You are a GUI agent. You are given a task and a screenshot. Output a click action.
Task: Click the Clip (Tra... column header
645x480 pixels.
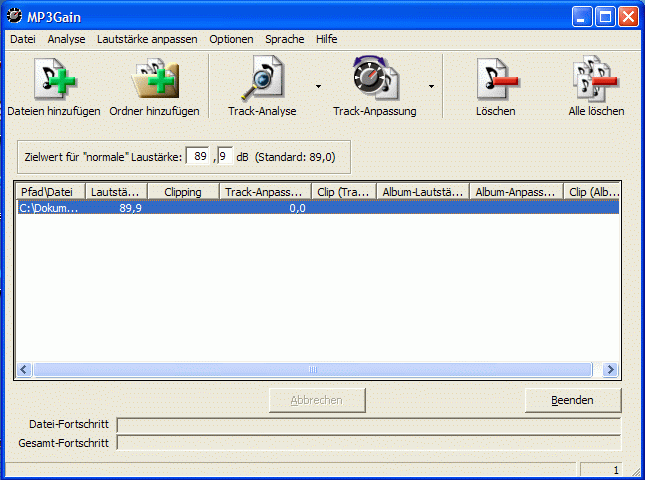coord(344,192)
